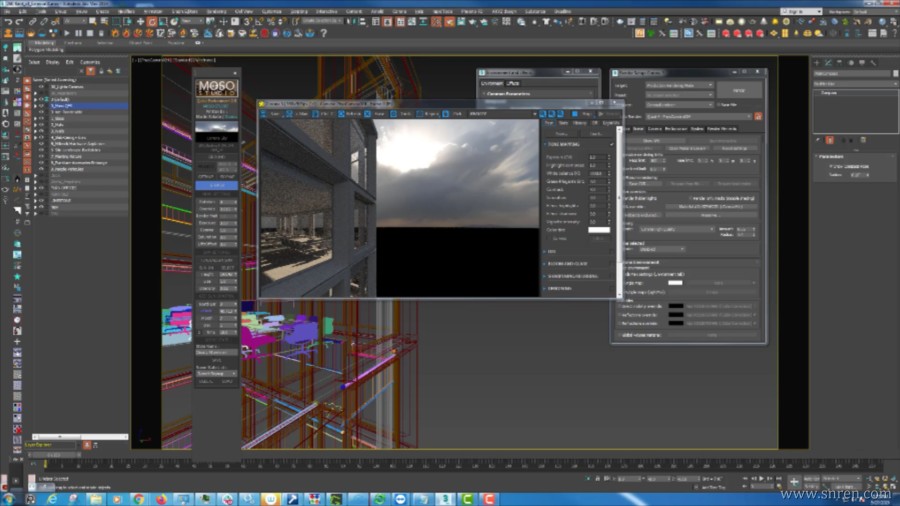Switch to Effects tab in Environment window
The height and width of the screenshot is (506, 900).
[513, 83]
